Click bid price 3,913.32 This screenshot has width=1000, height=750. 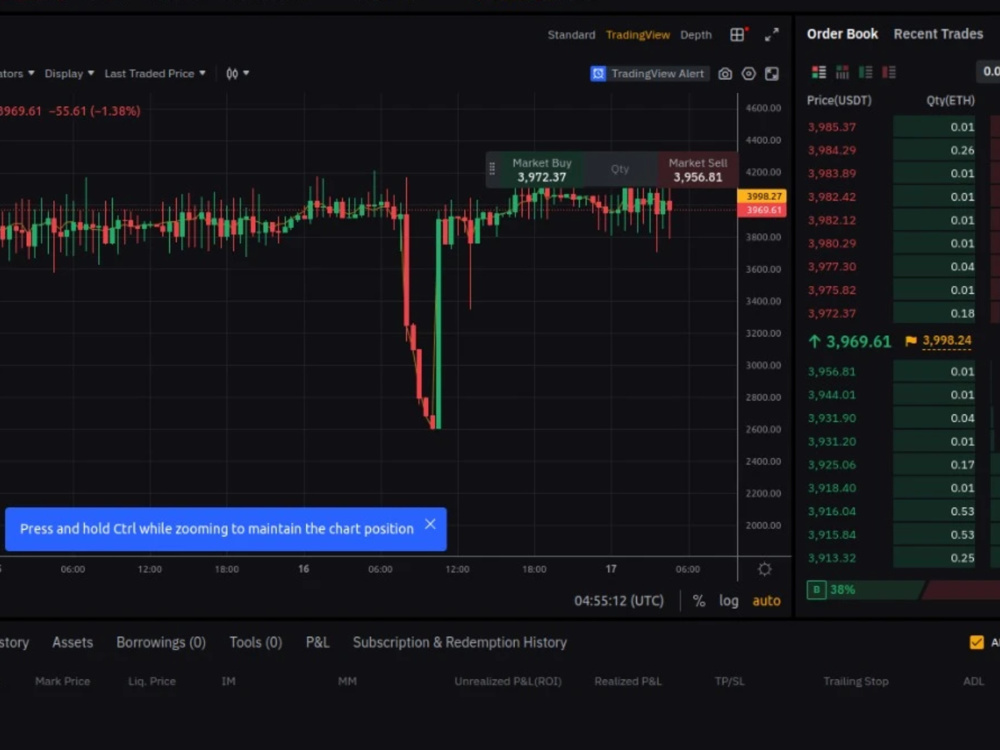832,558
